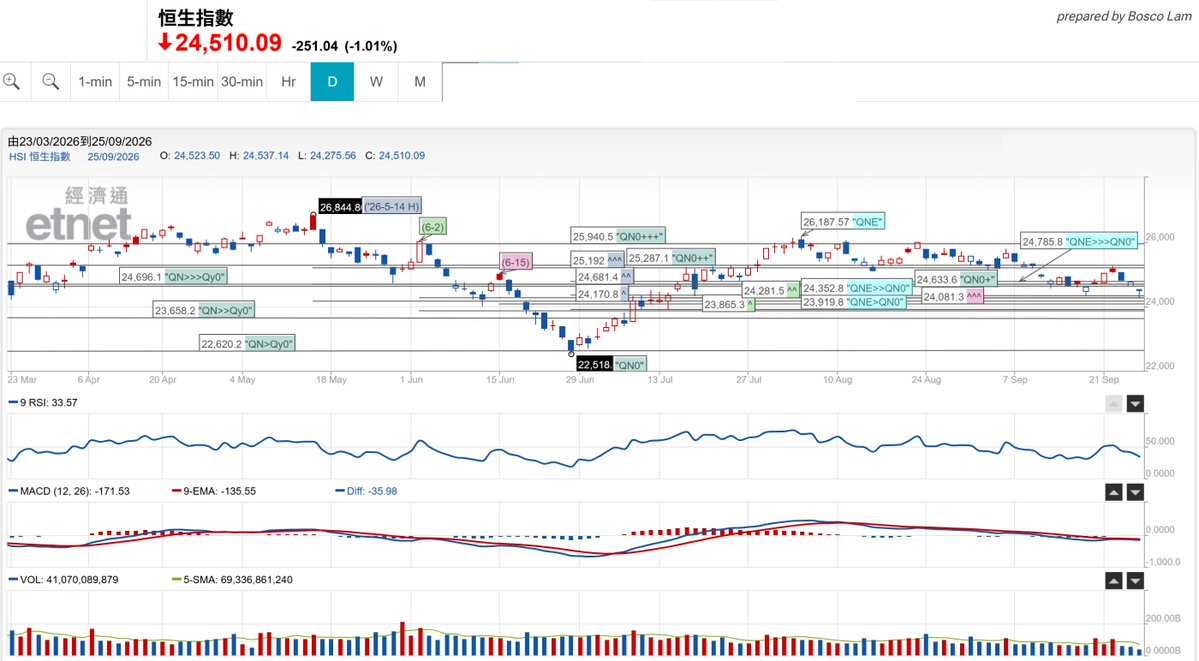Click the 22,620.2 "QN>Qy0" label
Image resolution: width=1199 pixels, height=661 pixels.
(247, 344)
